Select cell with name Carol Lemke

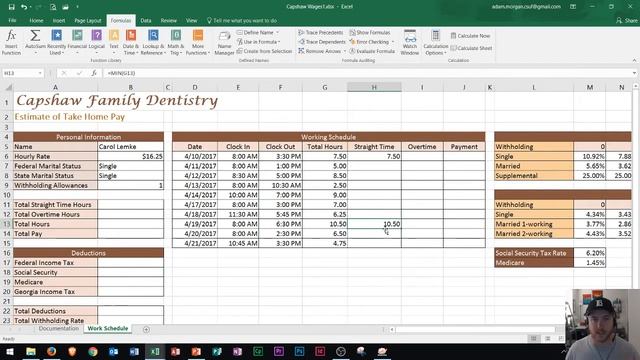tap(131, 147)
